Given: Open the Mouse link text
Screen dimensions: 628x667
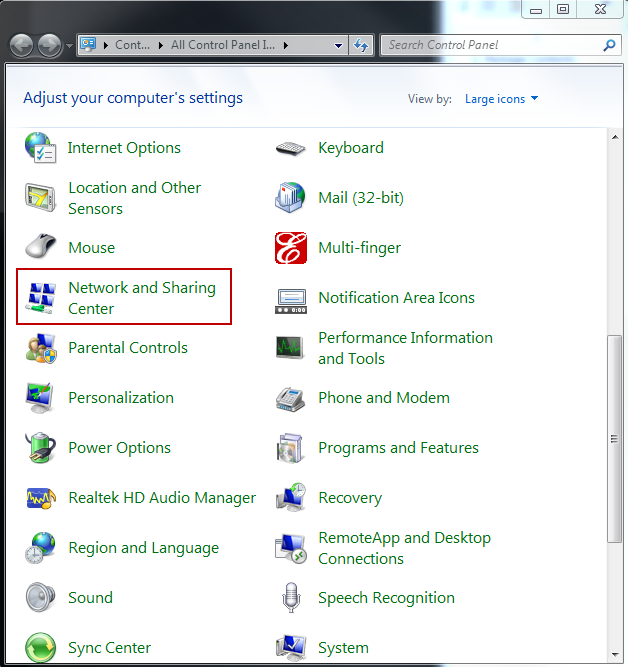Looking at the screenshot, I should tap(91, 248).
